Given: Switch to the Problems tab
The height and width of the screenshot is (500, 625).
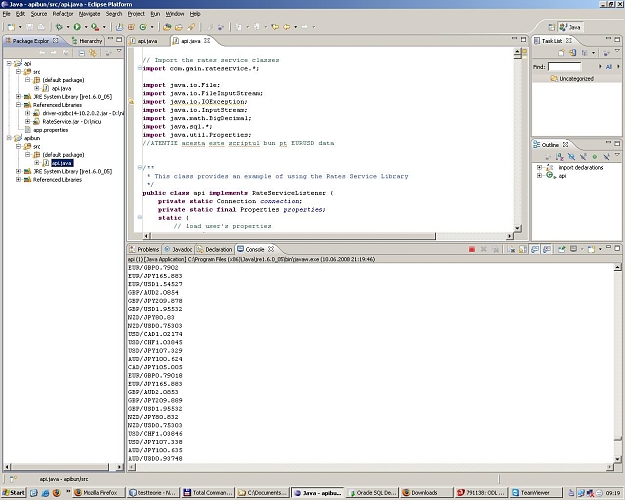Looking at the screenshot, I should (144, 250).
